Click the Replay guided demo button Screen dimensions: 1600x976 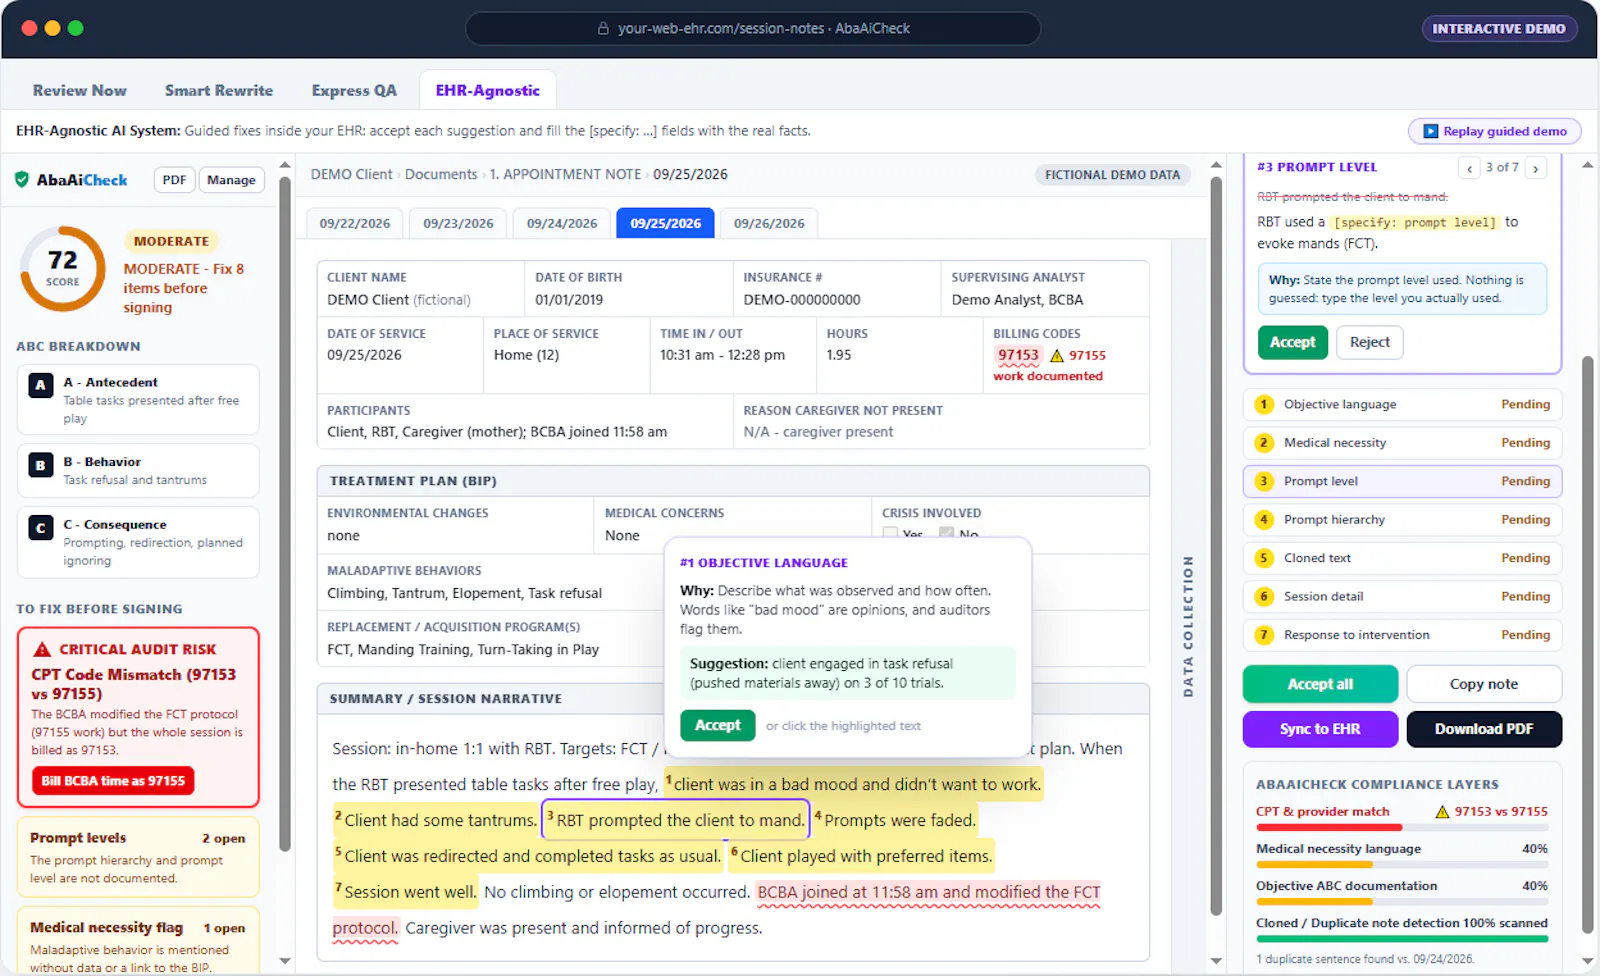pos(1495,132)
